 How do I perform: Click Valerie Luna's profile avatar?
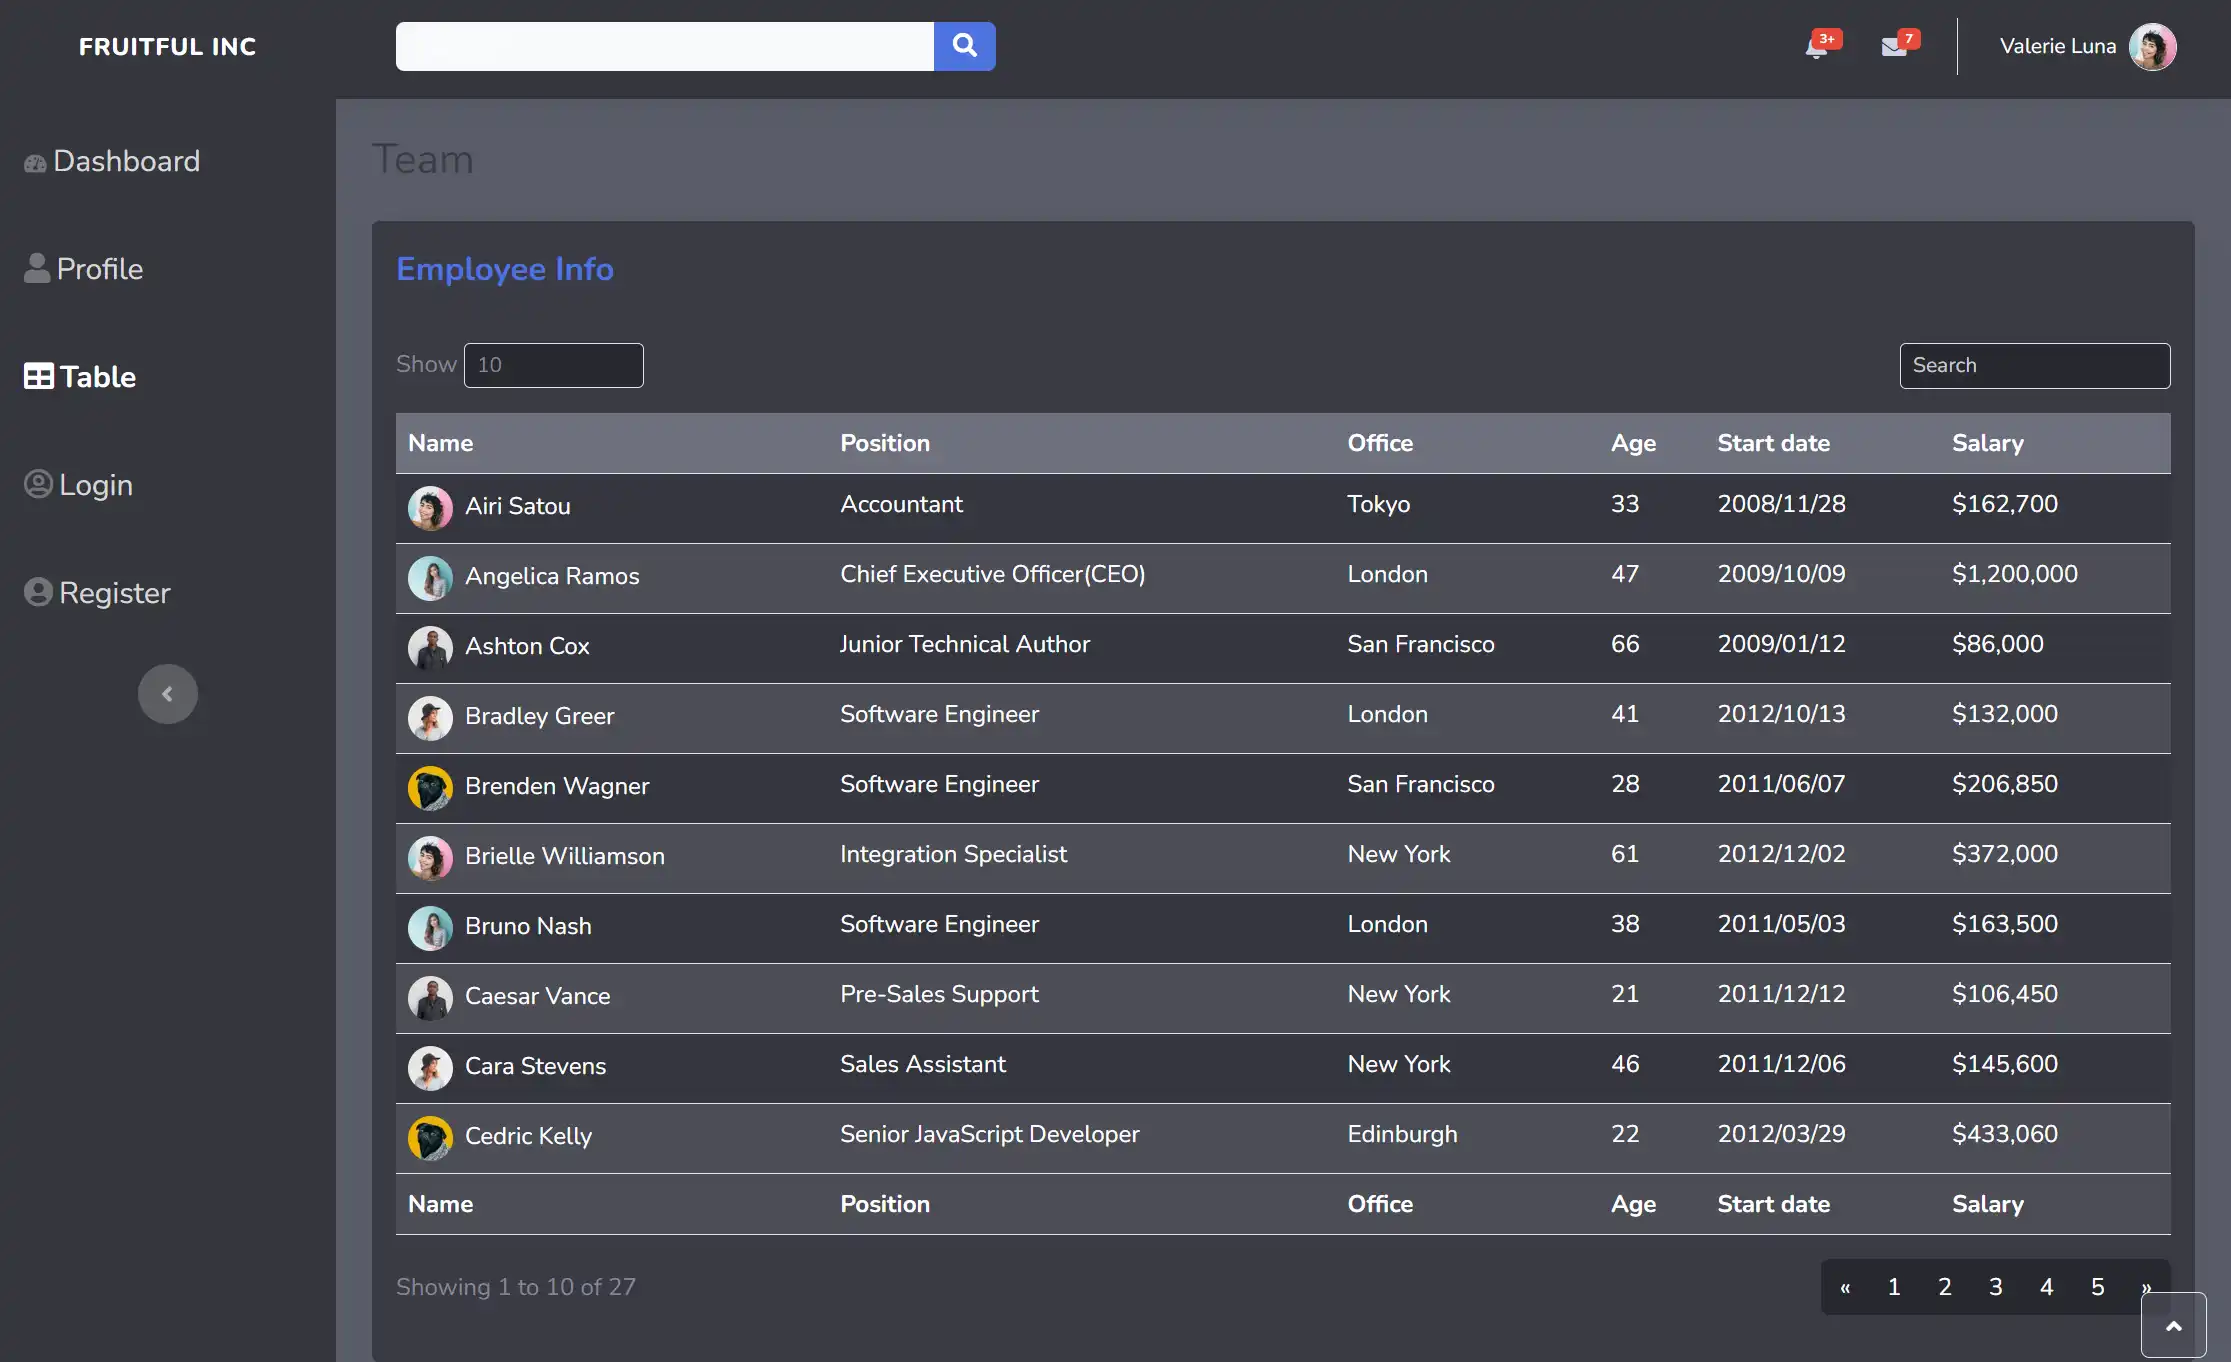tap(2152, 47)
